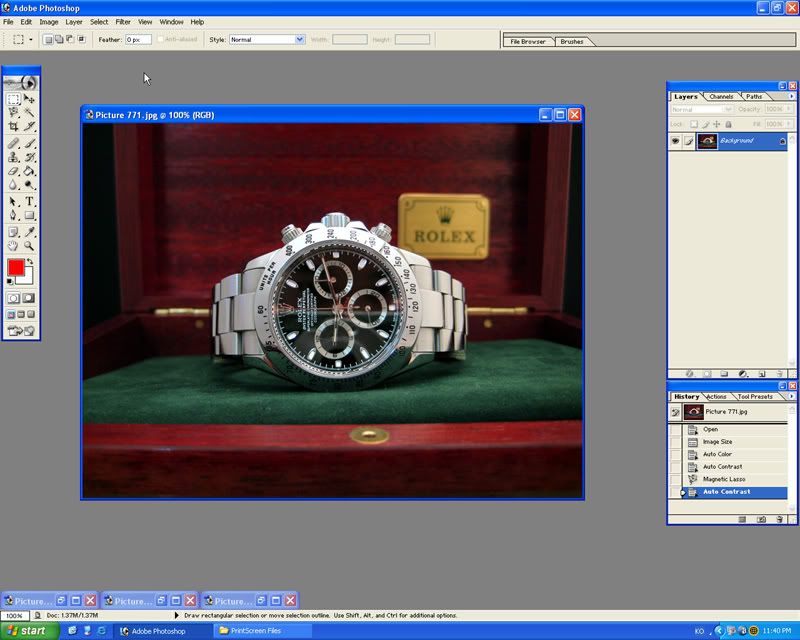
Task: Select the Rectangular Marquee tool in toolbox
Action: click(x=13, y=99)
